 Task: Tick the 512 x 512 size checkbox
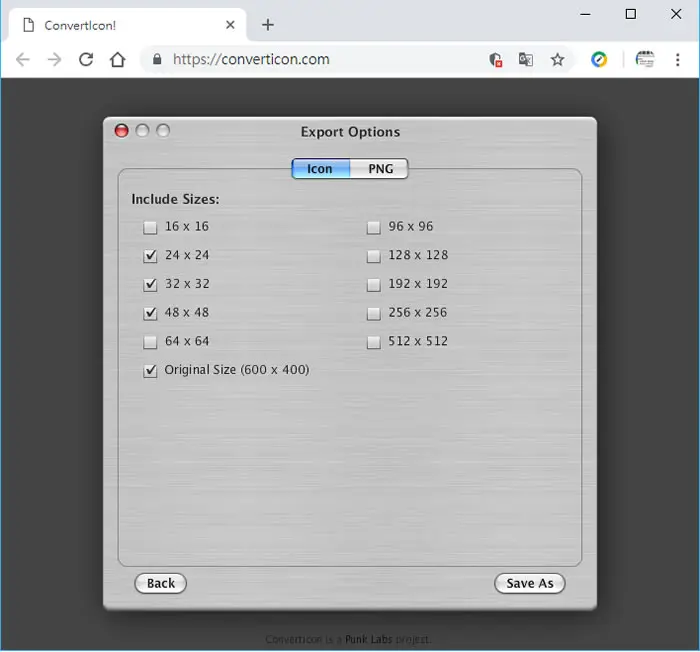pyautogui.click(x=373, y=342)
